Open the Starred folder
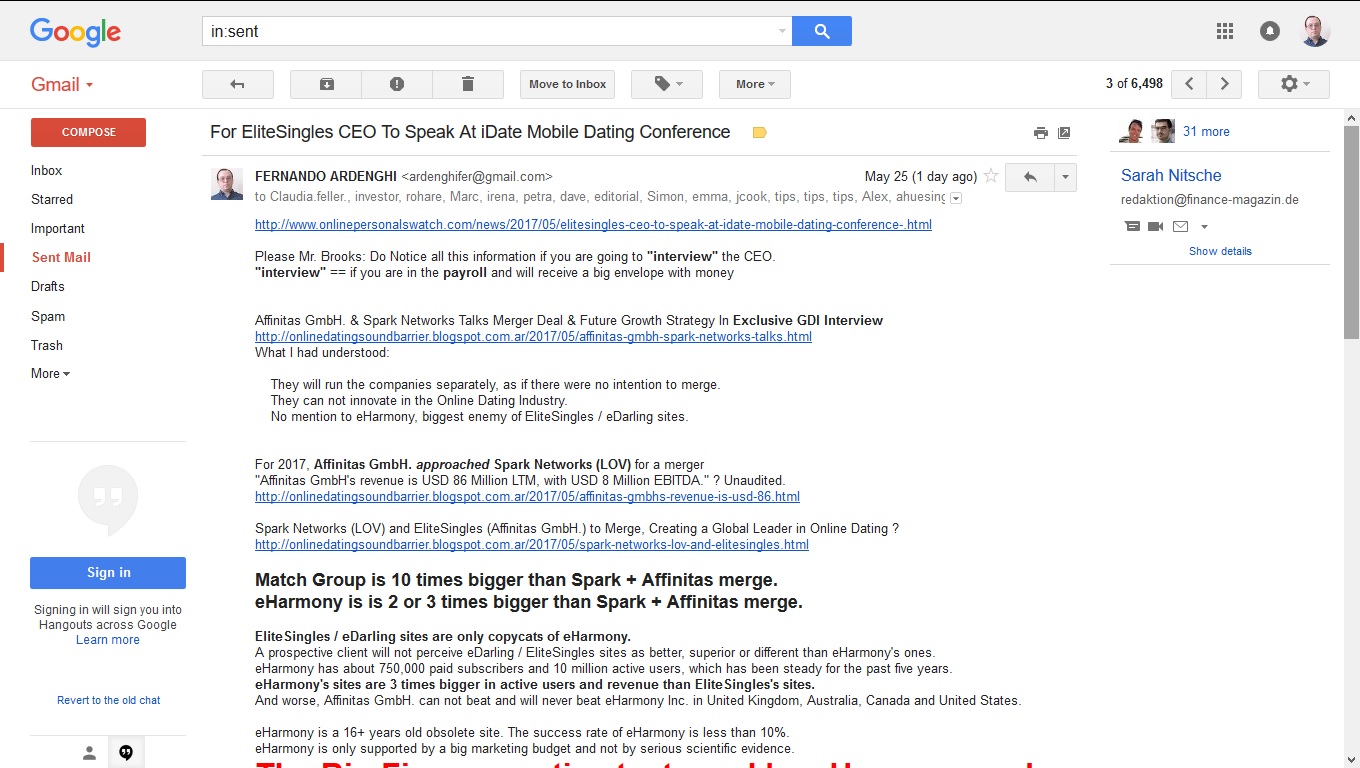Screen dimensions: 1360x768 [52, 199]
